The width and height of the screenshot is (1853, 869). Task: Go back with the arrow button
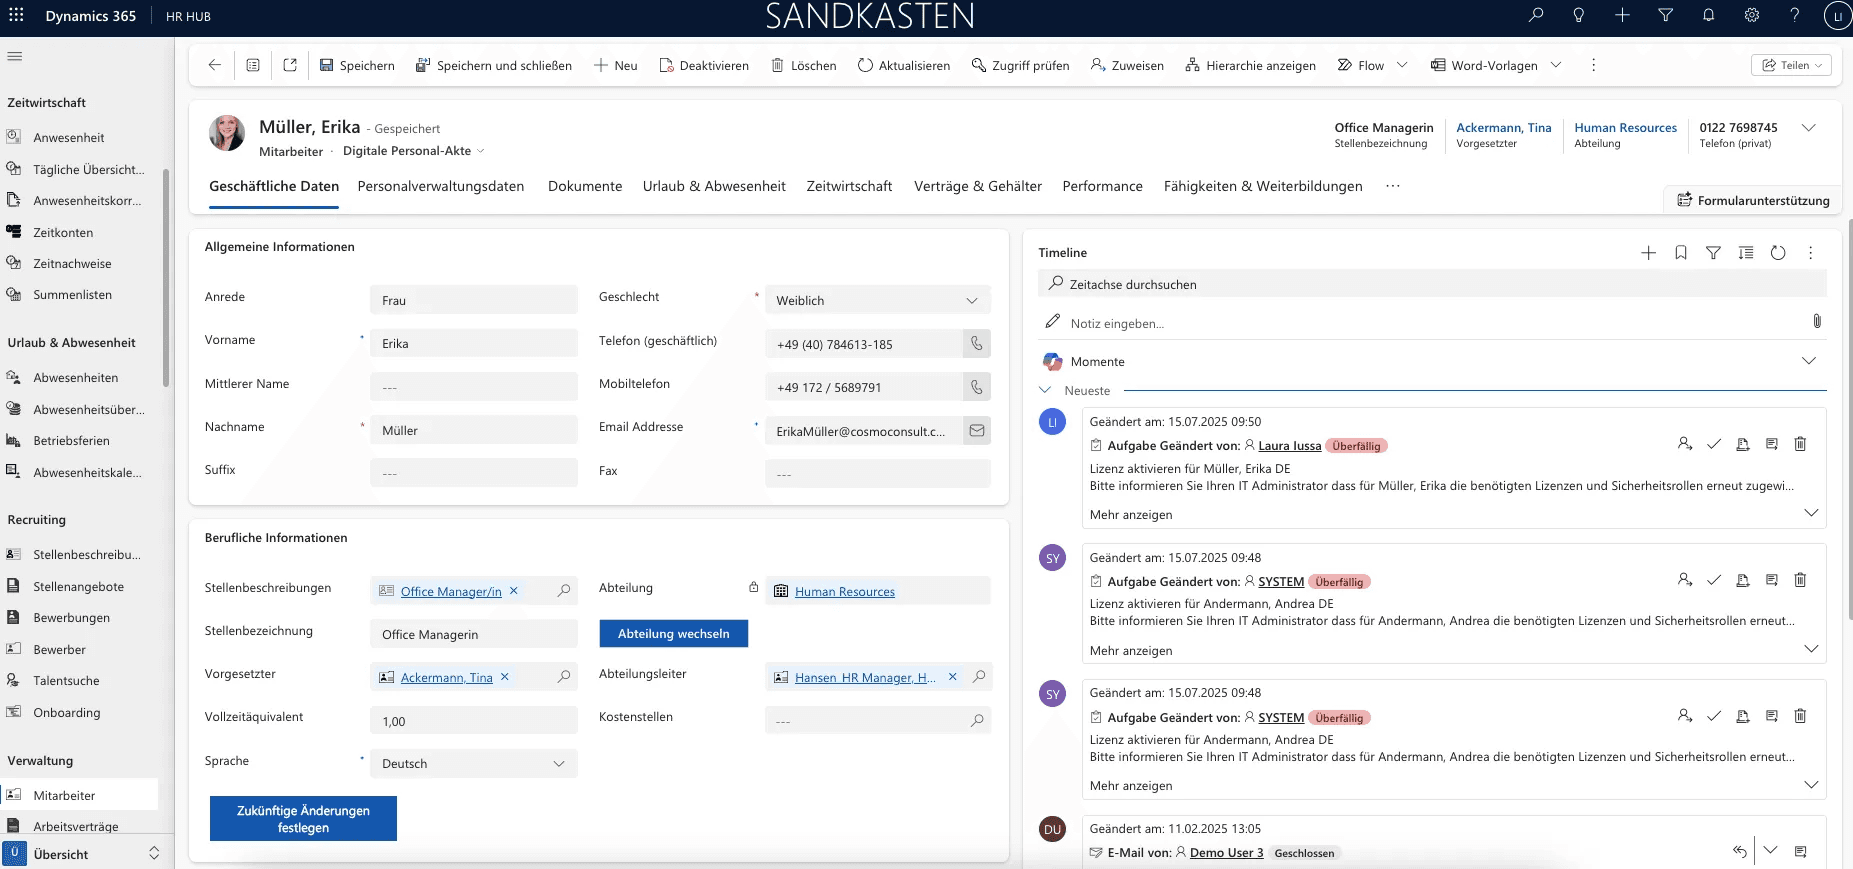pyautogui.click(x=214, y=65)
